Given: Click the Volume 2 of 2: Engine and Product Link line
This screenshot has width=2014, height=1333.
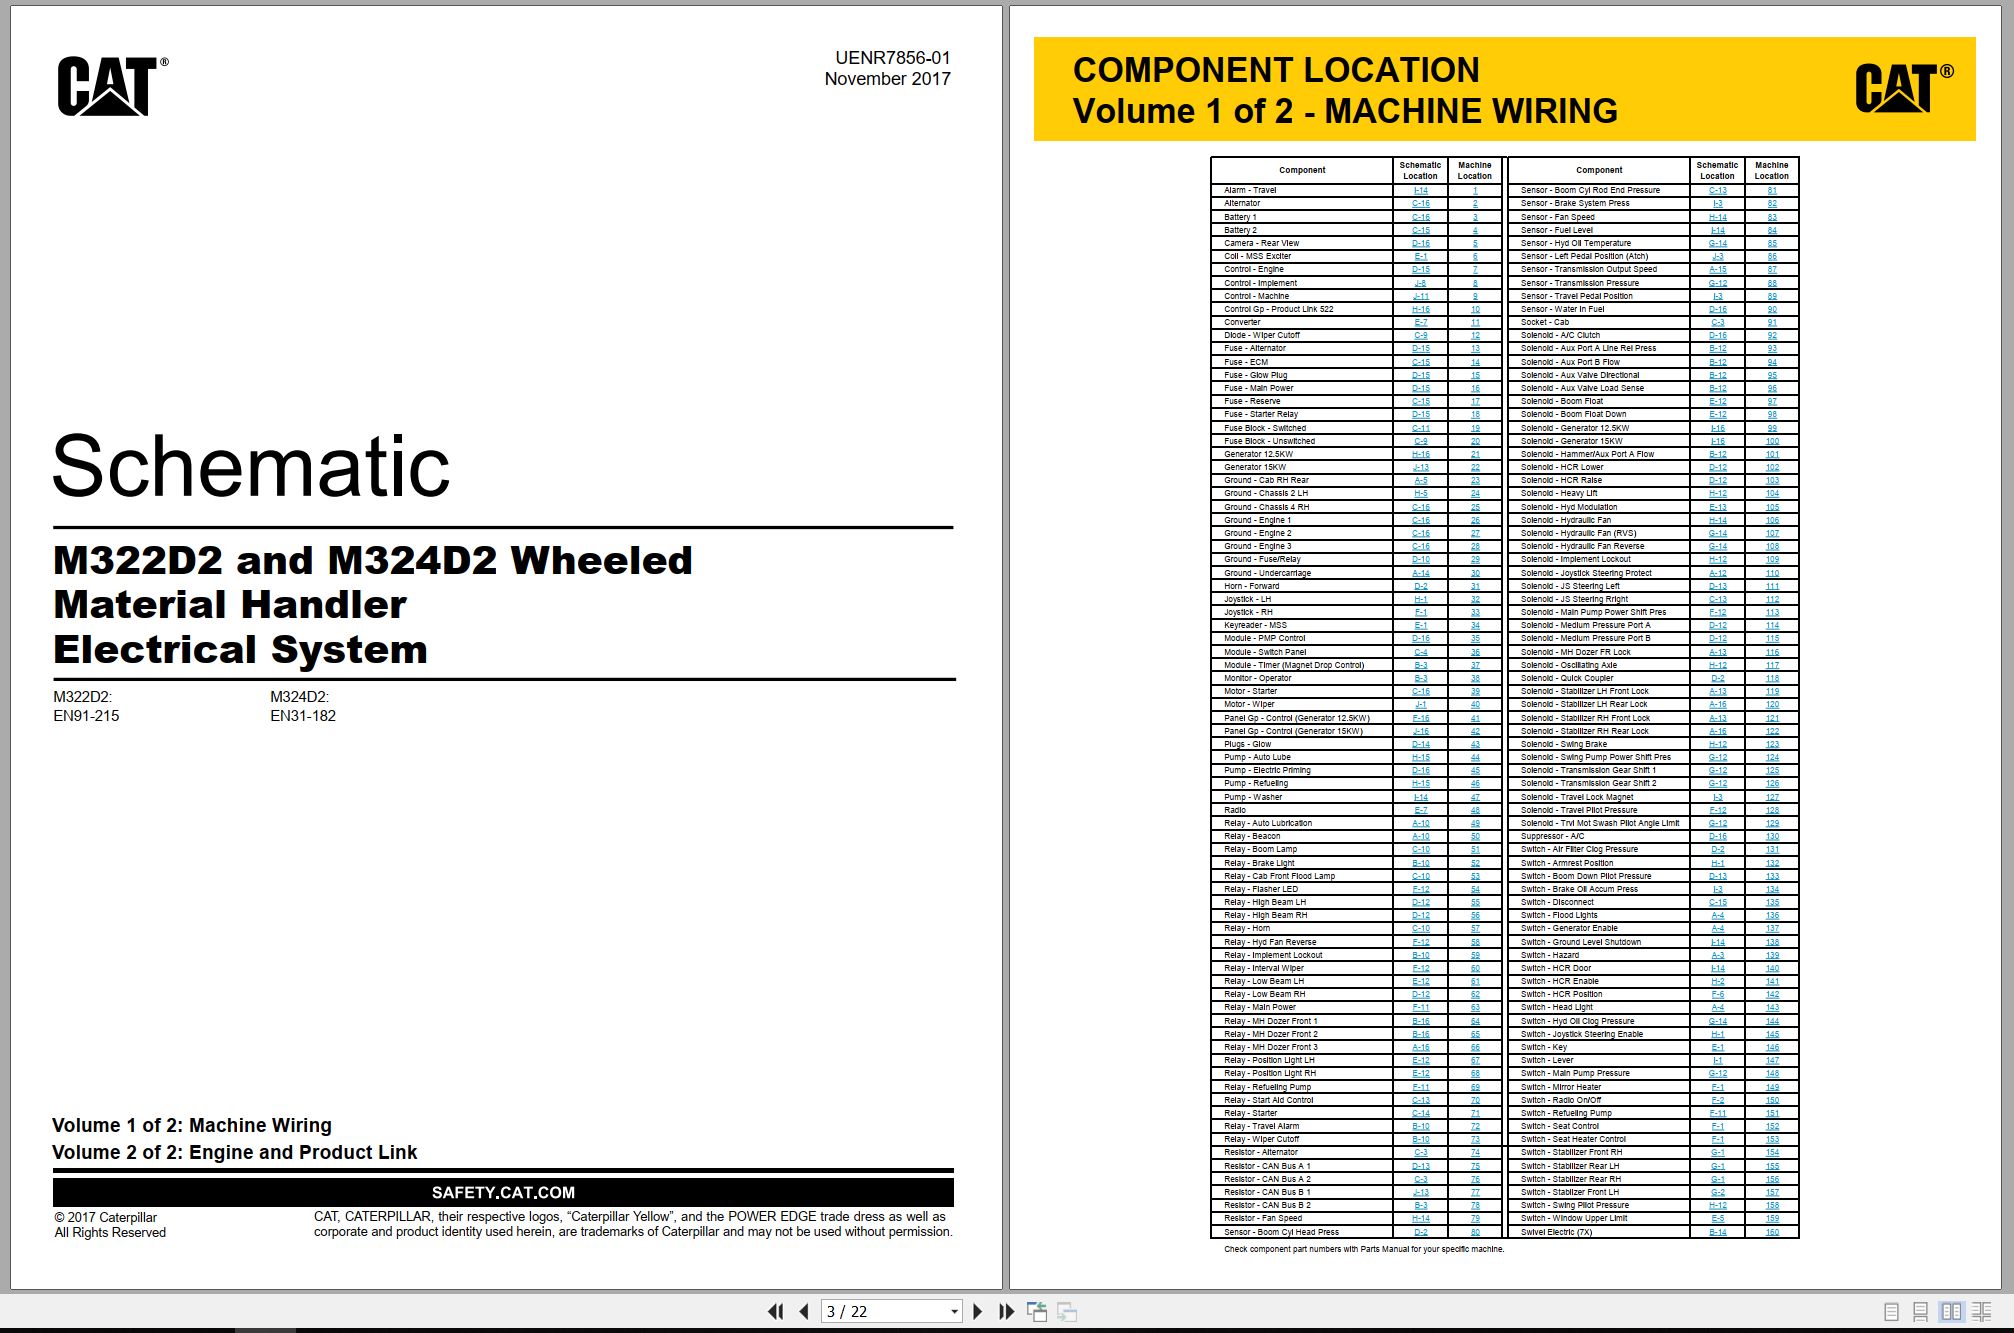Looking at the screenshot, I should coord(235,1152).
